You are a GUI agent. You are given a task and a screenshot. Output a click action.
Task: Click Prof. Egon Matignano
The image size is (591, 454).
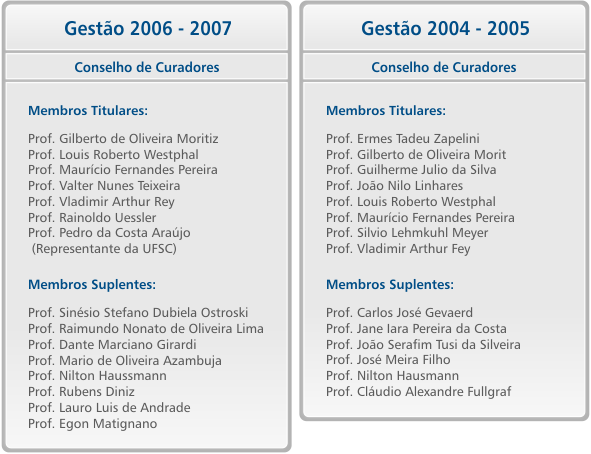92,424
